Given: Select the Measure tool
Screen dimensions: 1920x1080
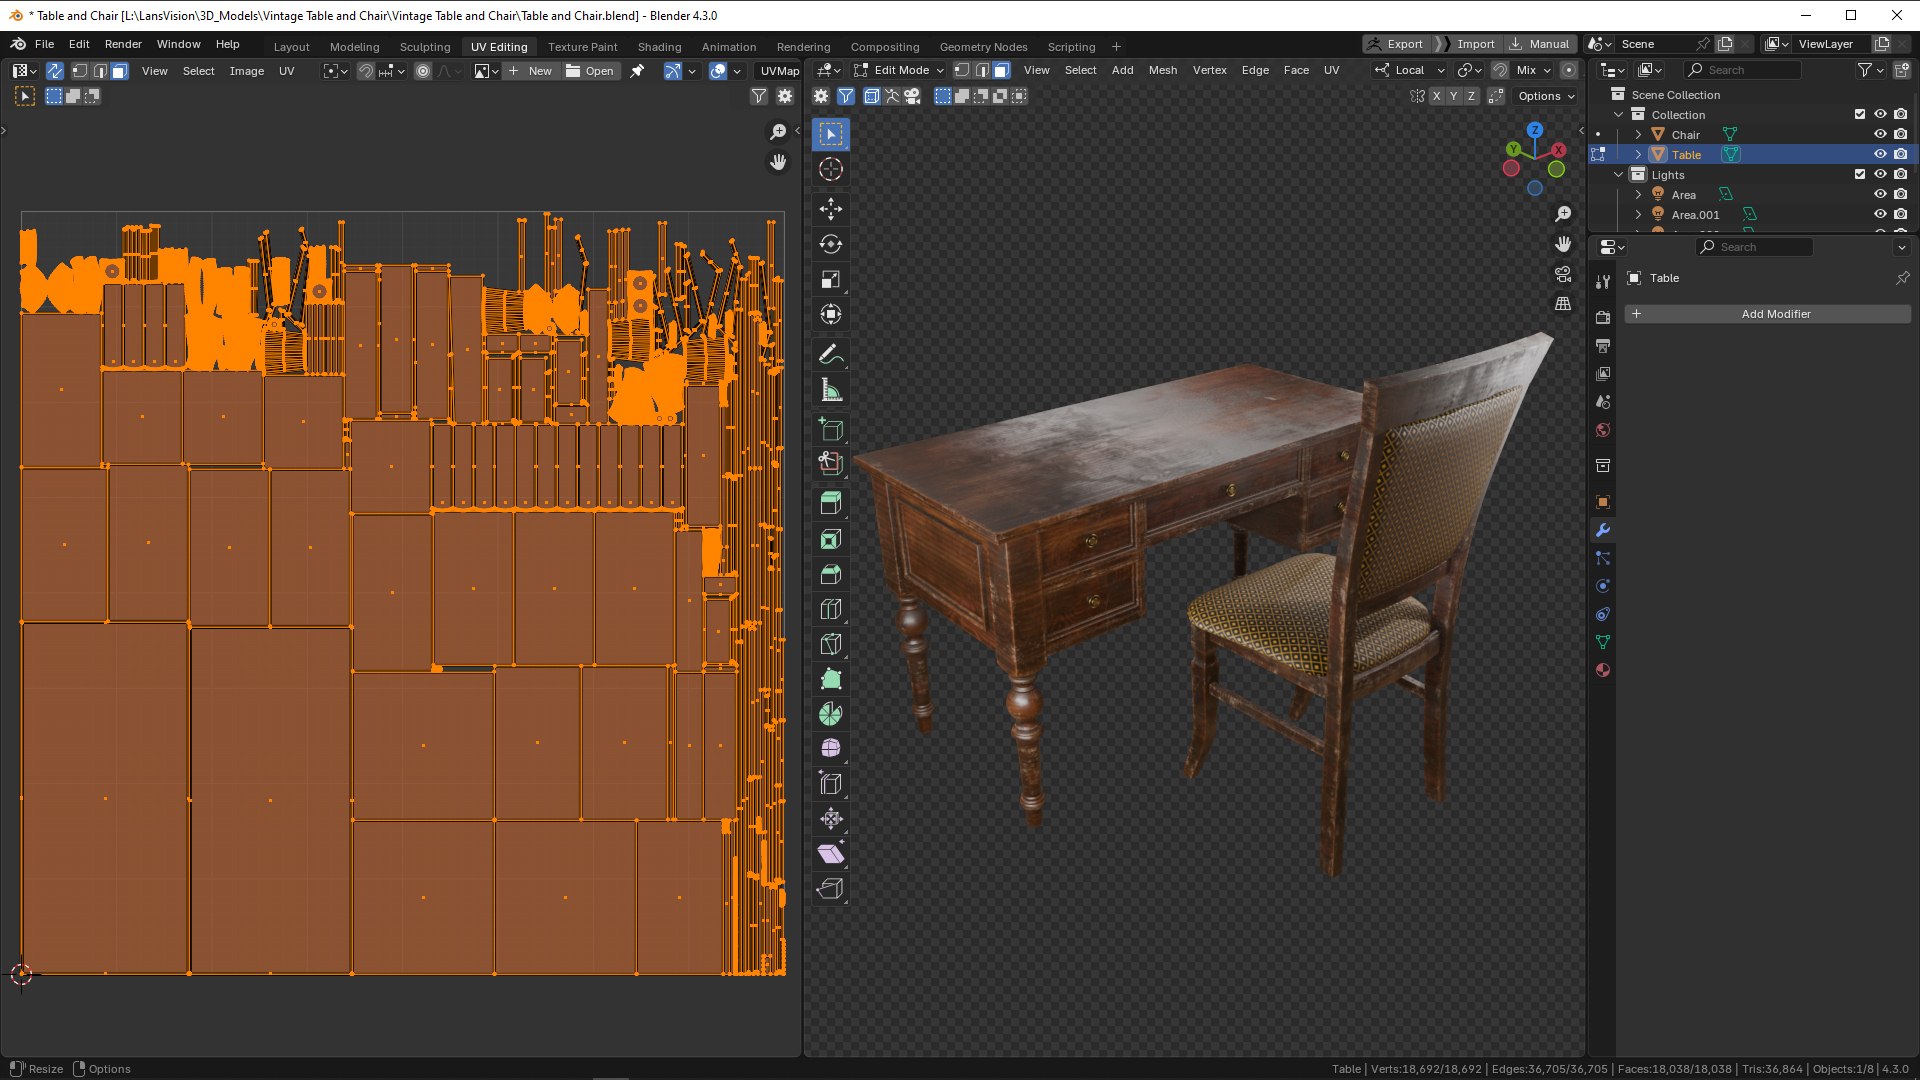Looking at the screenshot, I should click(830, 390).
